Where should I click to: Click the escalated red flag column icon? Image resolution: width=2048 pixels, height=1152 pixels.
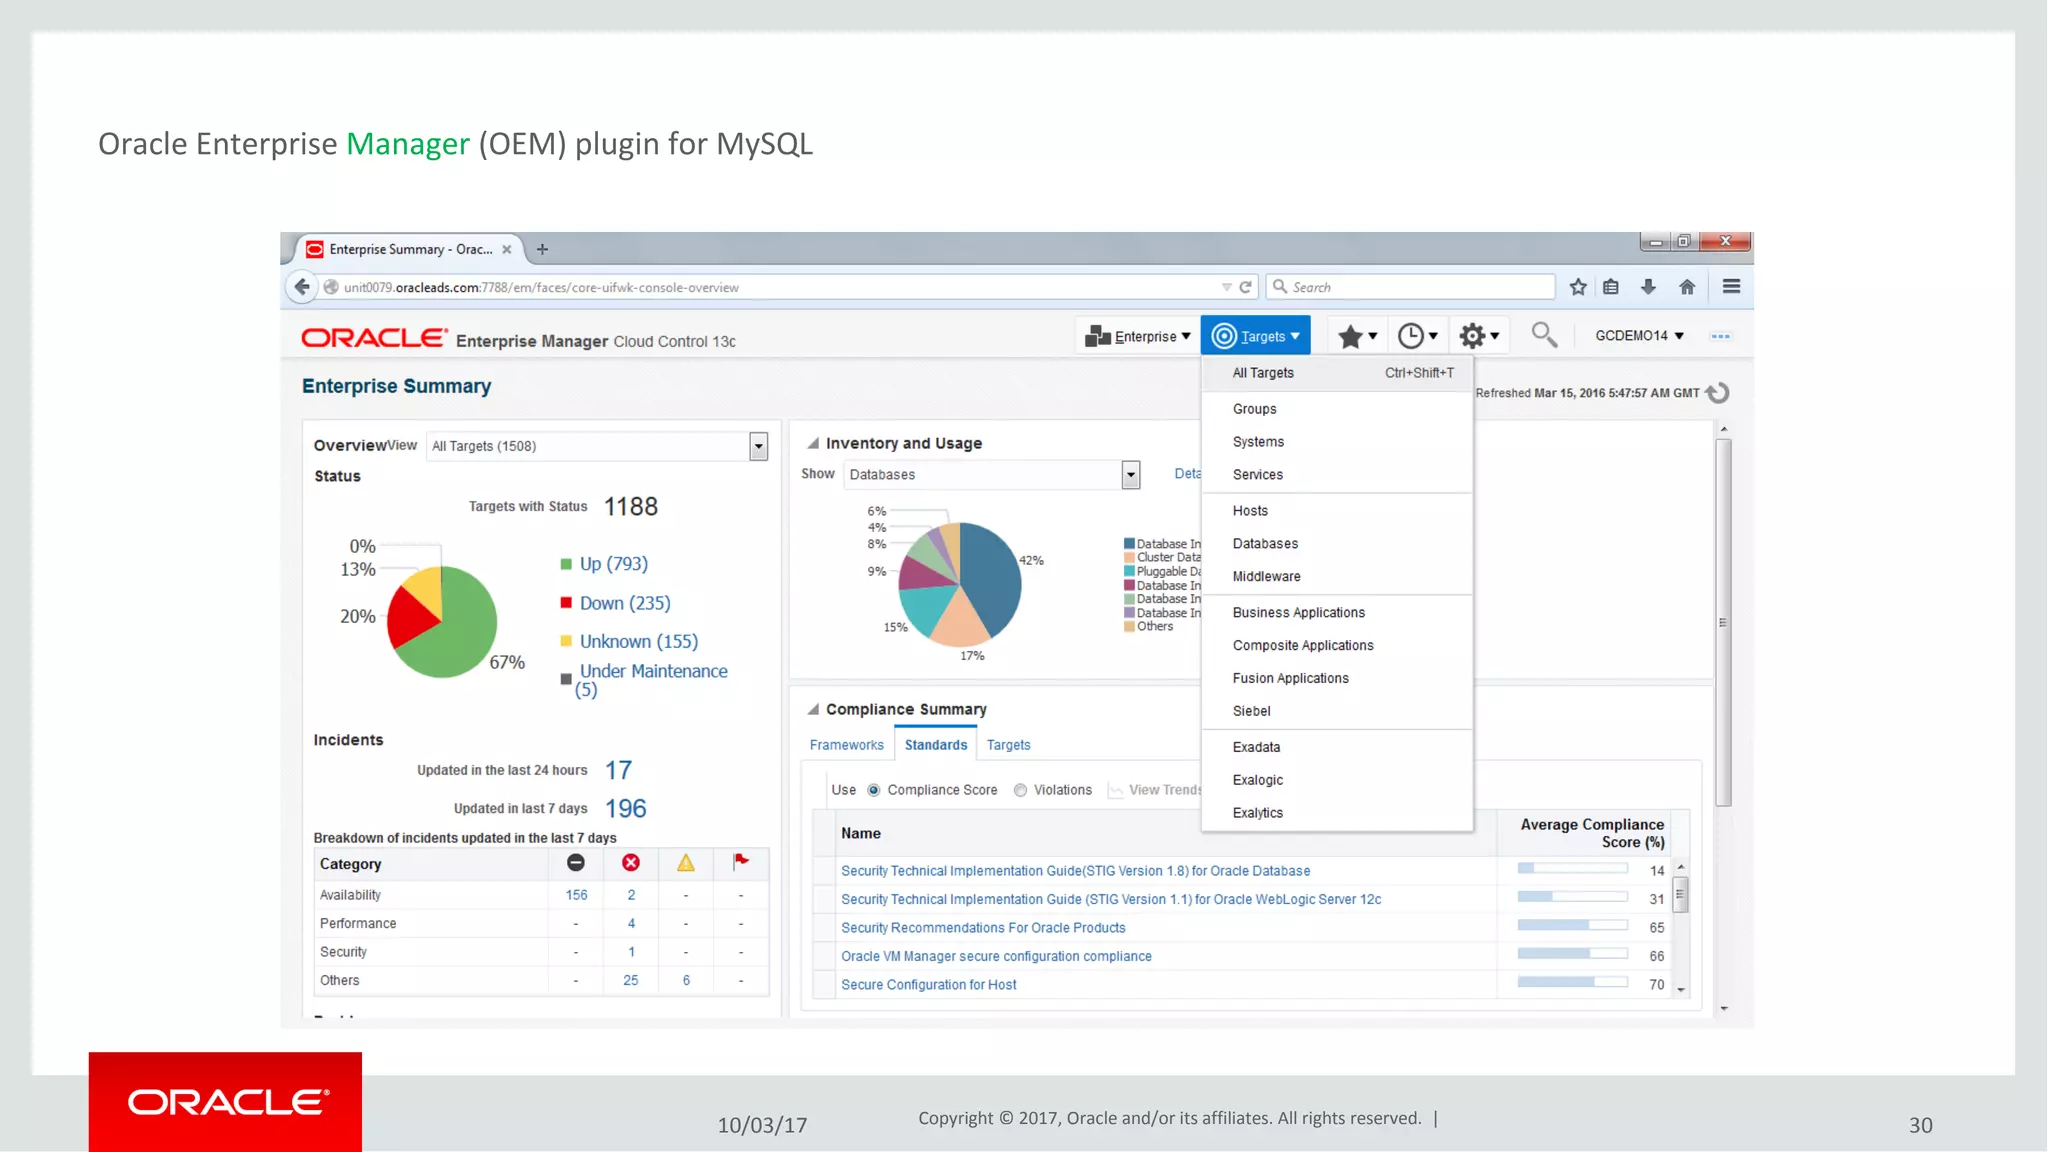pyautogui.click(x=741, y=861)
